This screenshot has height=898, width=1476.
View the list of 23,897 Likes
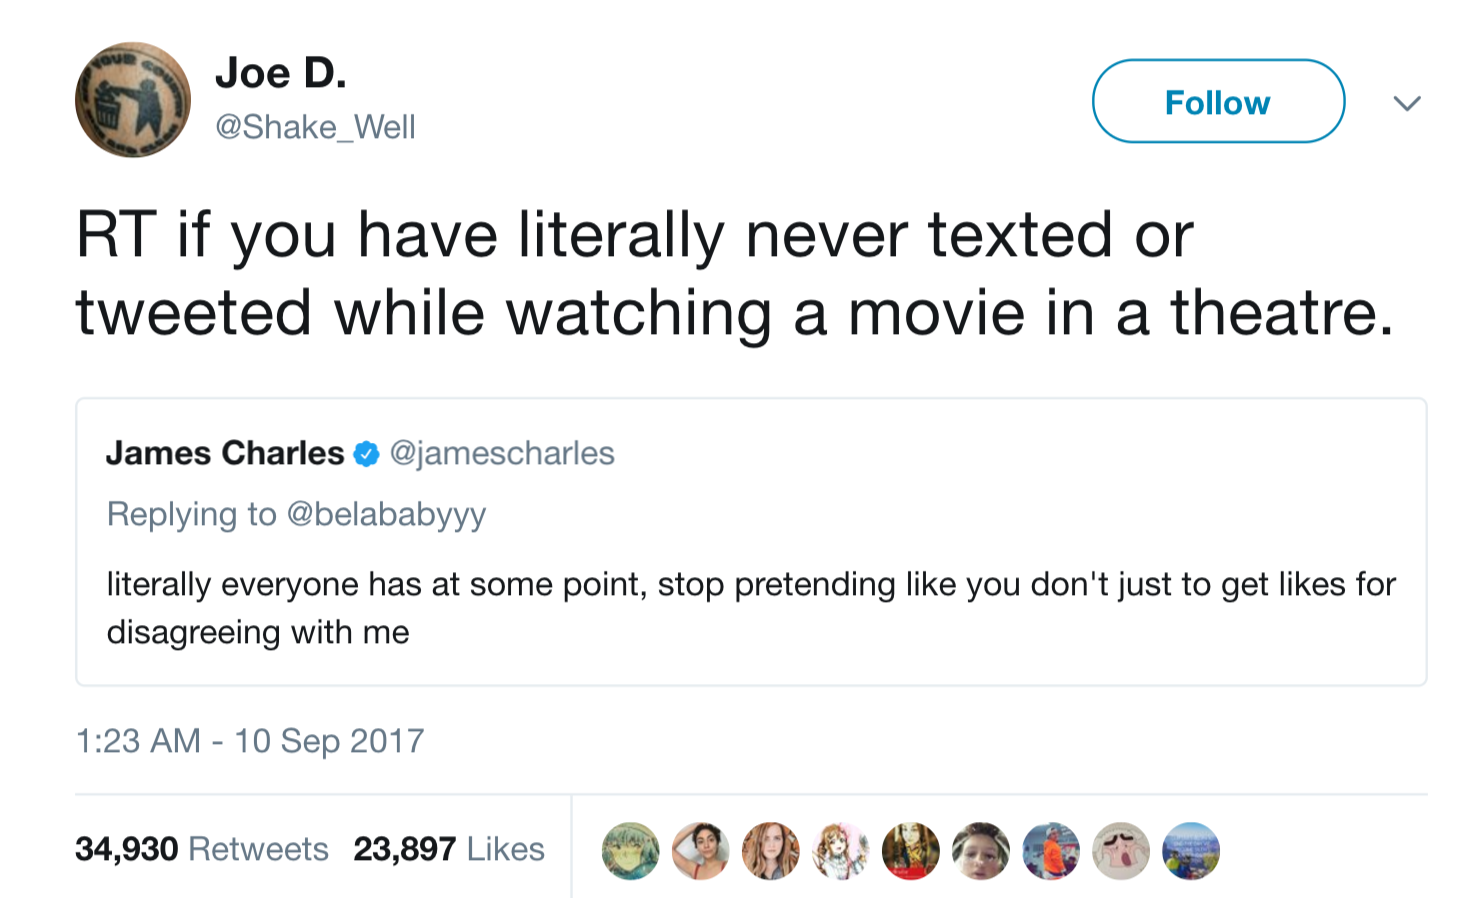click(x=449, y=849)
